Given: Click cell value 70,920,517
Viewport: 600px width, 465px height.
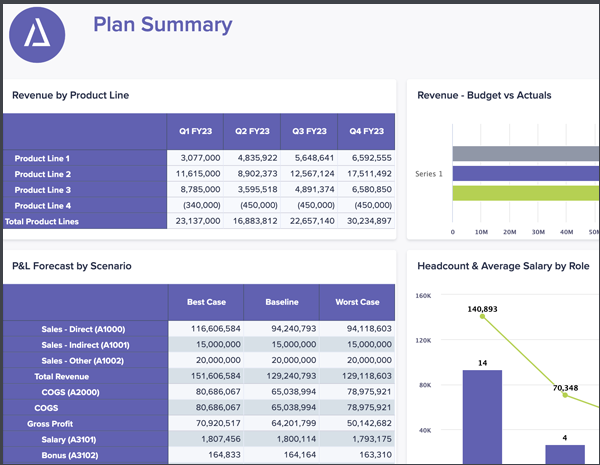Looking at the screenshot, I should [218, 423].
